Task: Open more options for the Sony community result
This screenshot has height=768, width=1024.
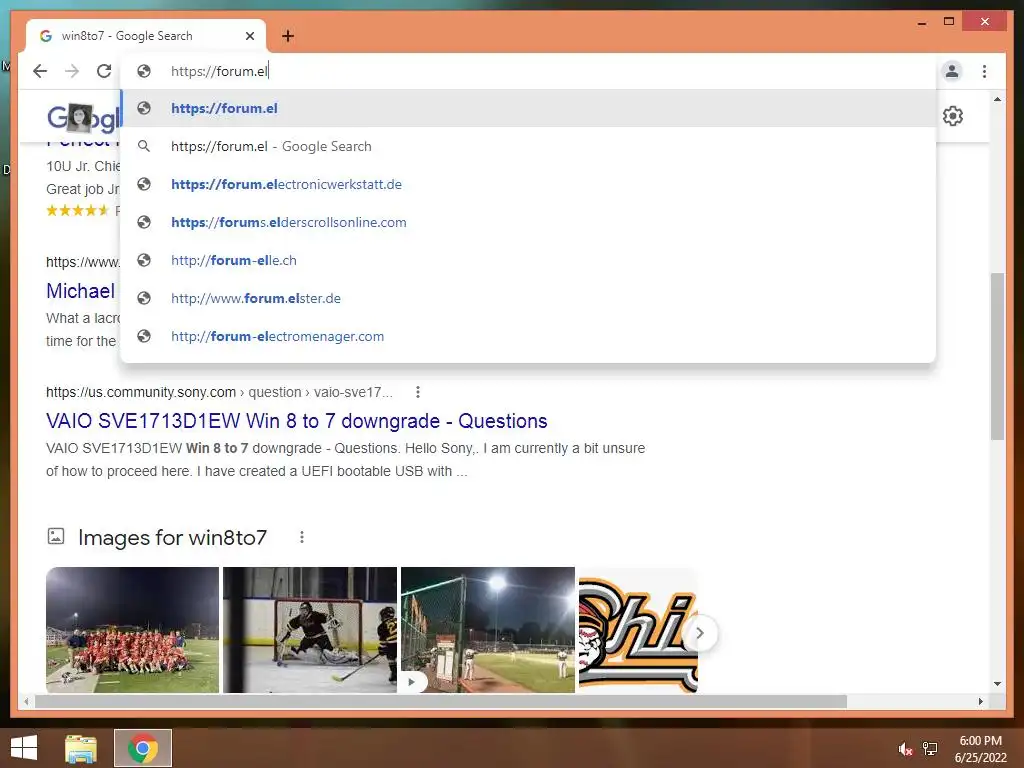Action: pyautogui.click(x=418, y=392)
